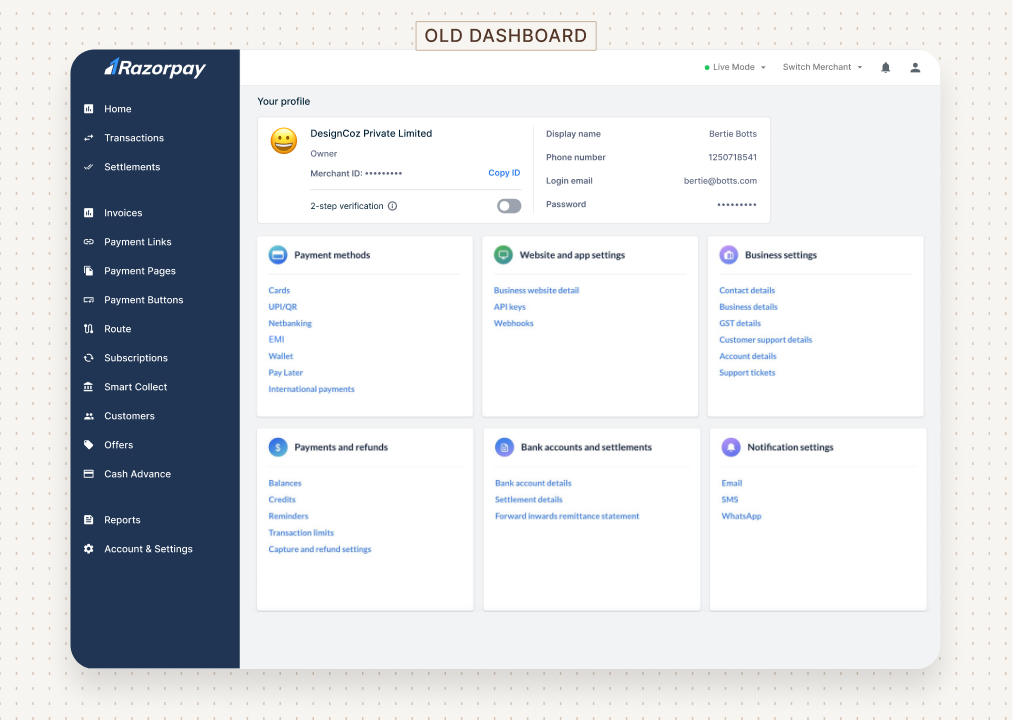Click the Invoices sidebar icon
The image size is (1013, 720).
(x=89, y=213)
